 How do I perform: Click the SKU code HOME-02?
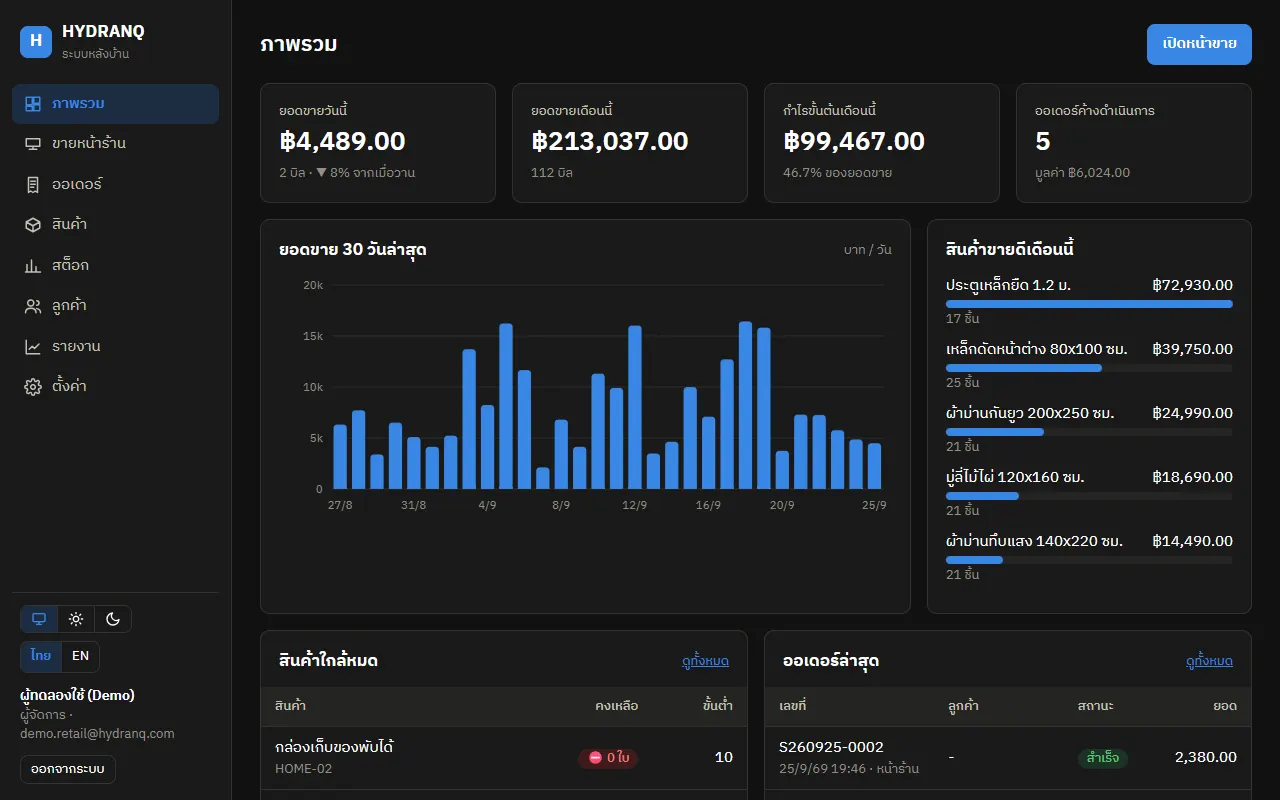click(303, 769)
